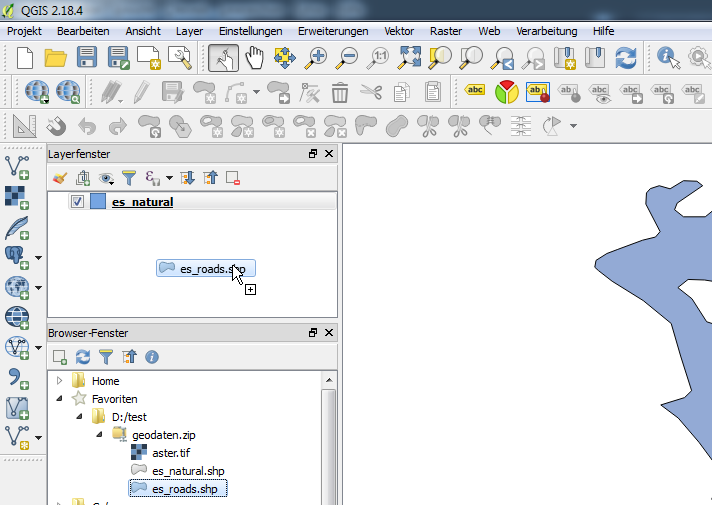The image size is (712, 505).
Task: Open WFS layer dropdown arrow in sidebar
Action: pyautogui.click(x=39, y=348)
